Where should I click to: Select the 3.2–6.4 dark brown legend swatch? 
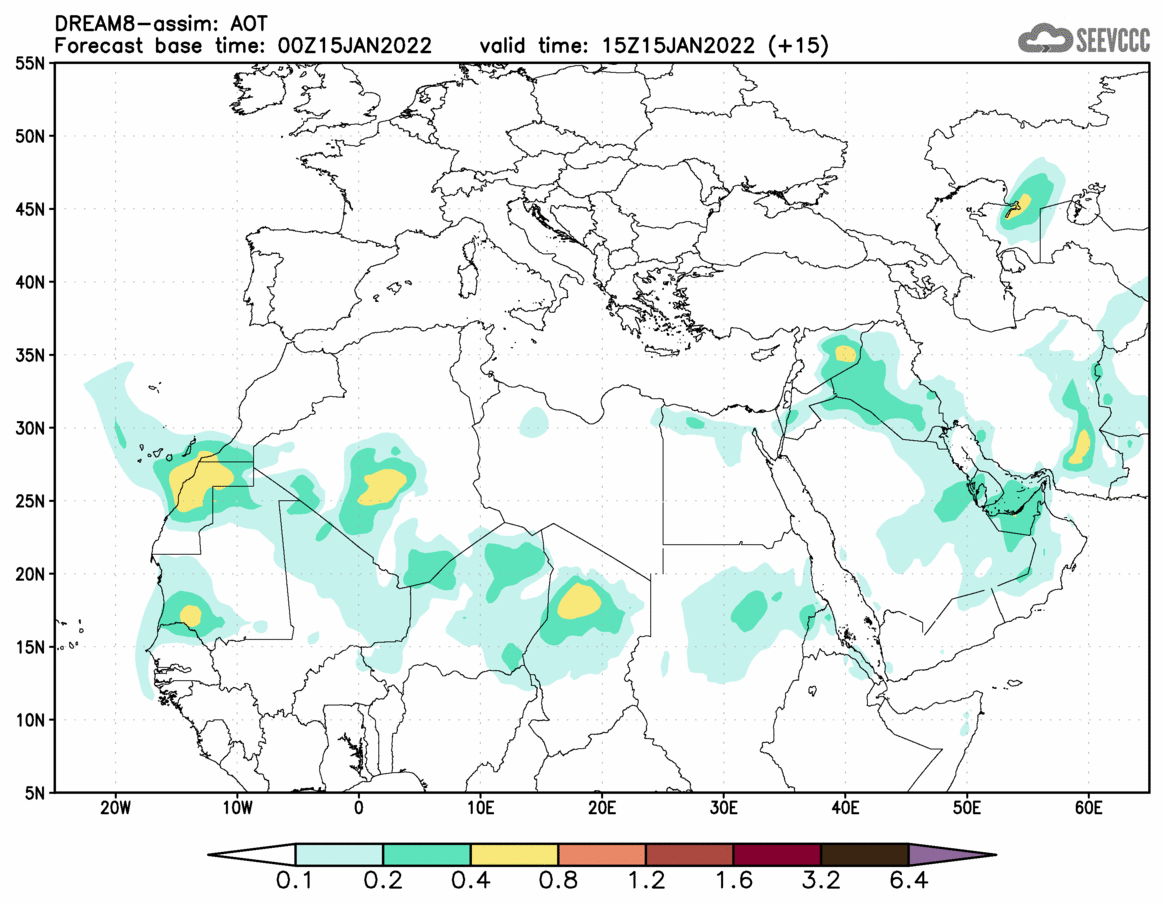[865, 854]
